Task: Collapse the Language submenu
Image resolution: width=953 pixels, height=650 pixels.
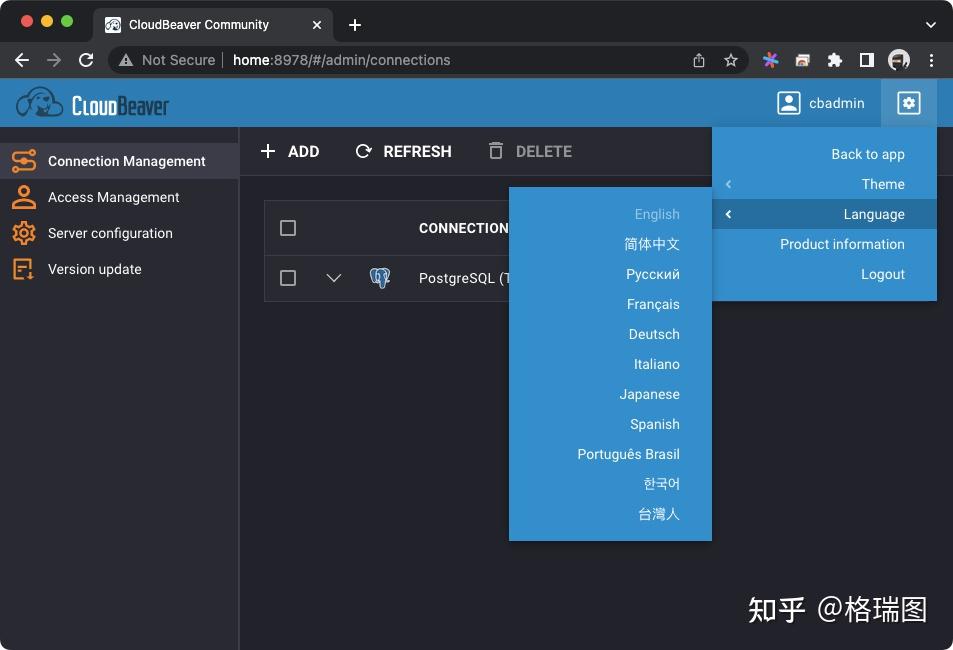Action: pyautogui.click(x=873, y=214)
